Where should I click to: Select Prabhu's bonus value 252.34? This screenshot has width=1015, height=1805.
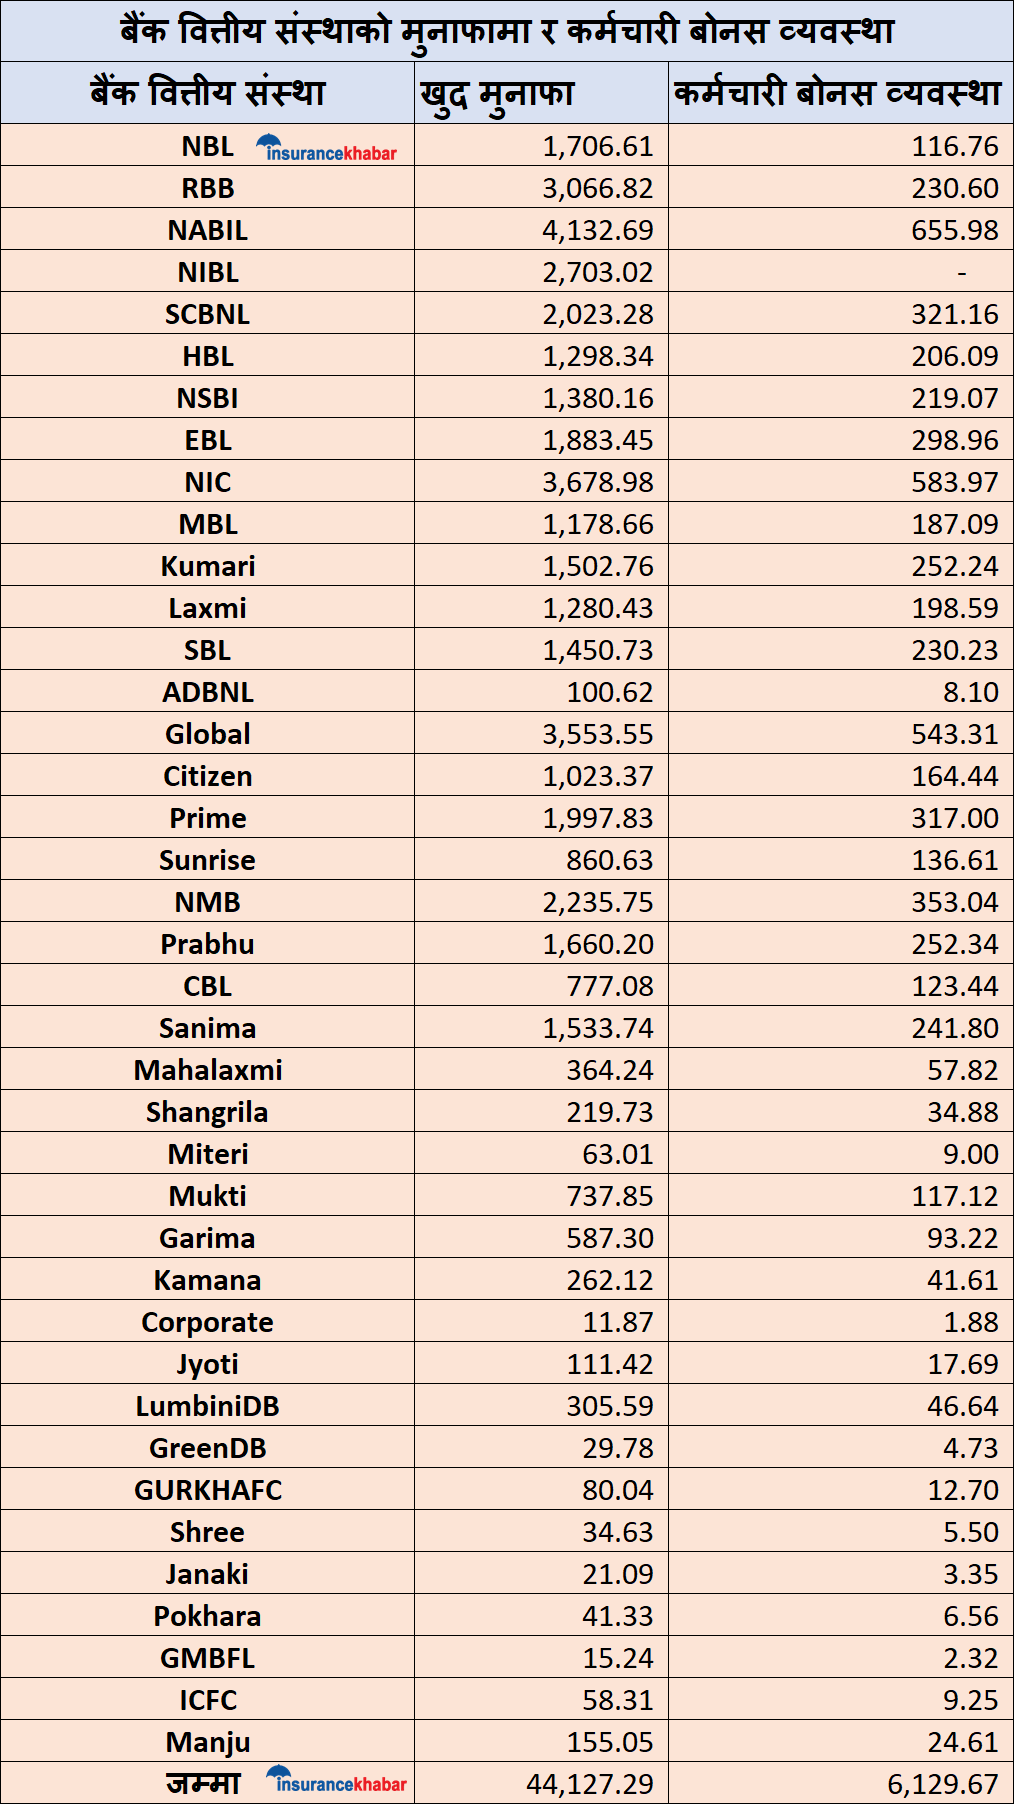(x=954, y=944)
